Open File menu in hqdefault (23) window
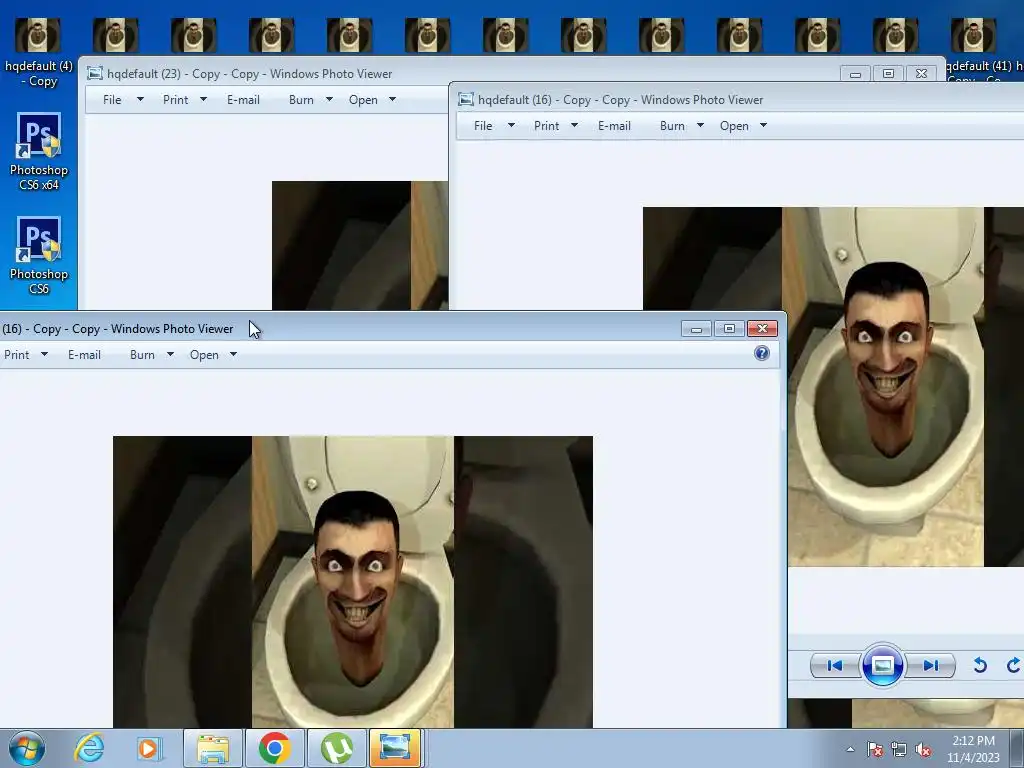The image size is (1024, 768). 112,100
